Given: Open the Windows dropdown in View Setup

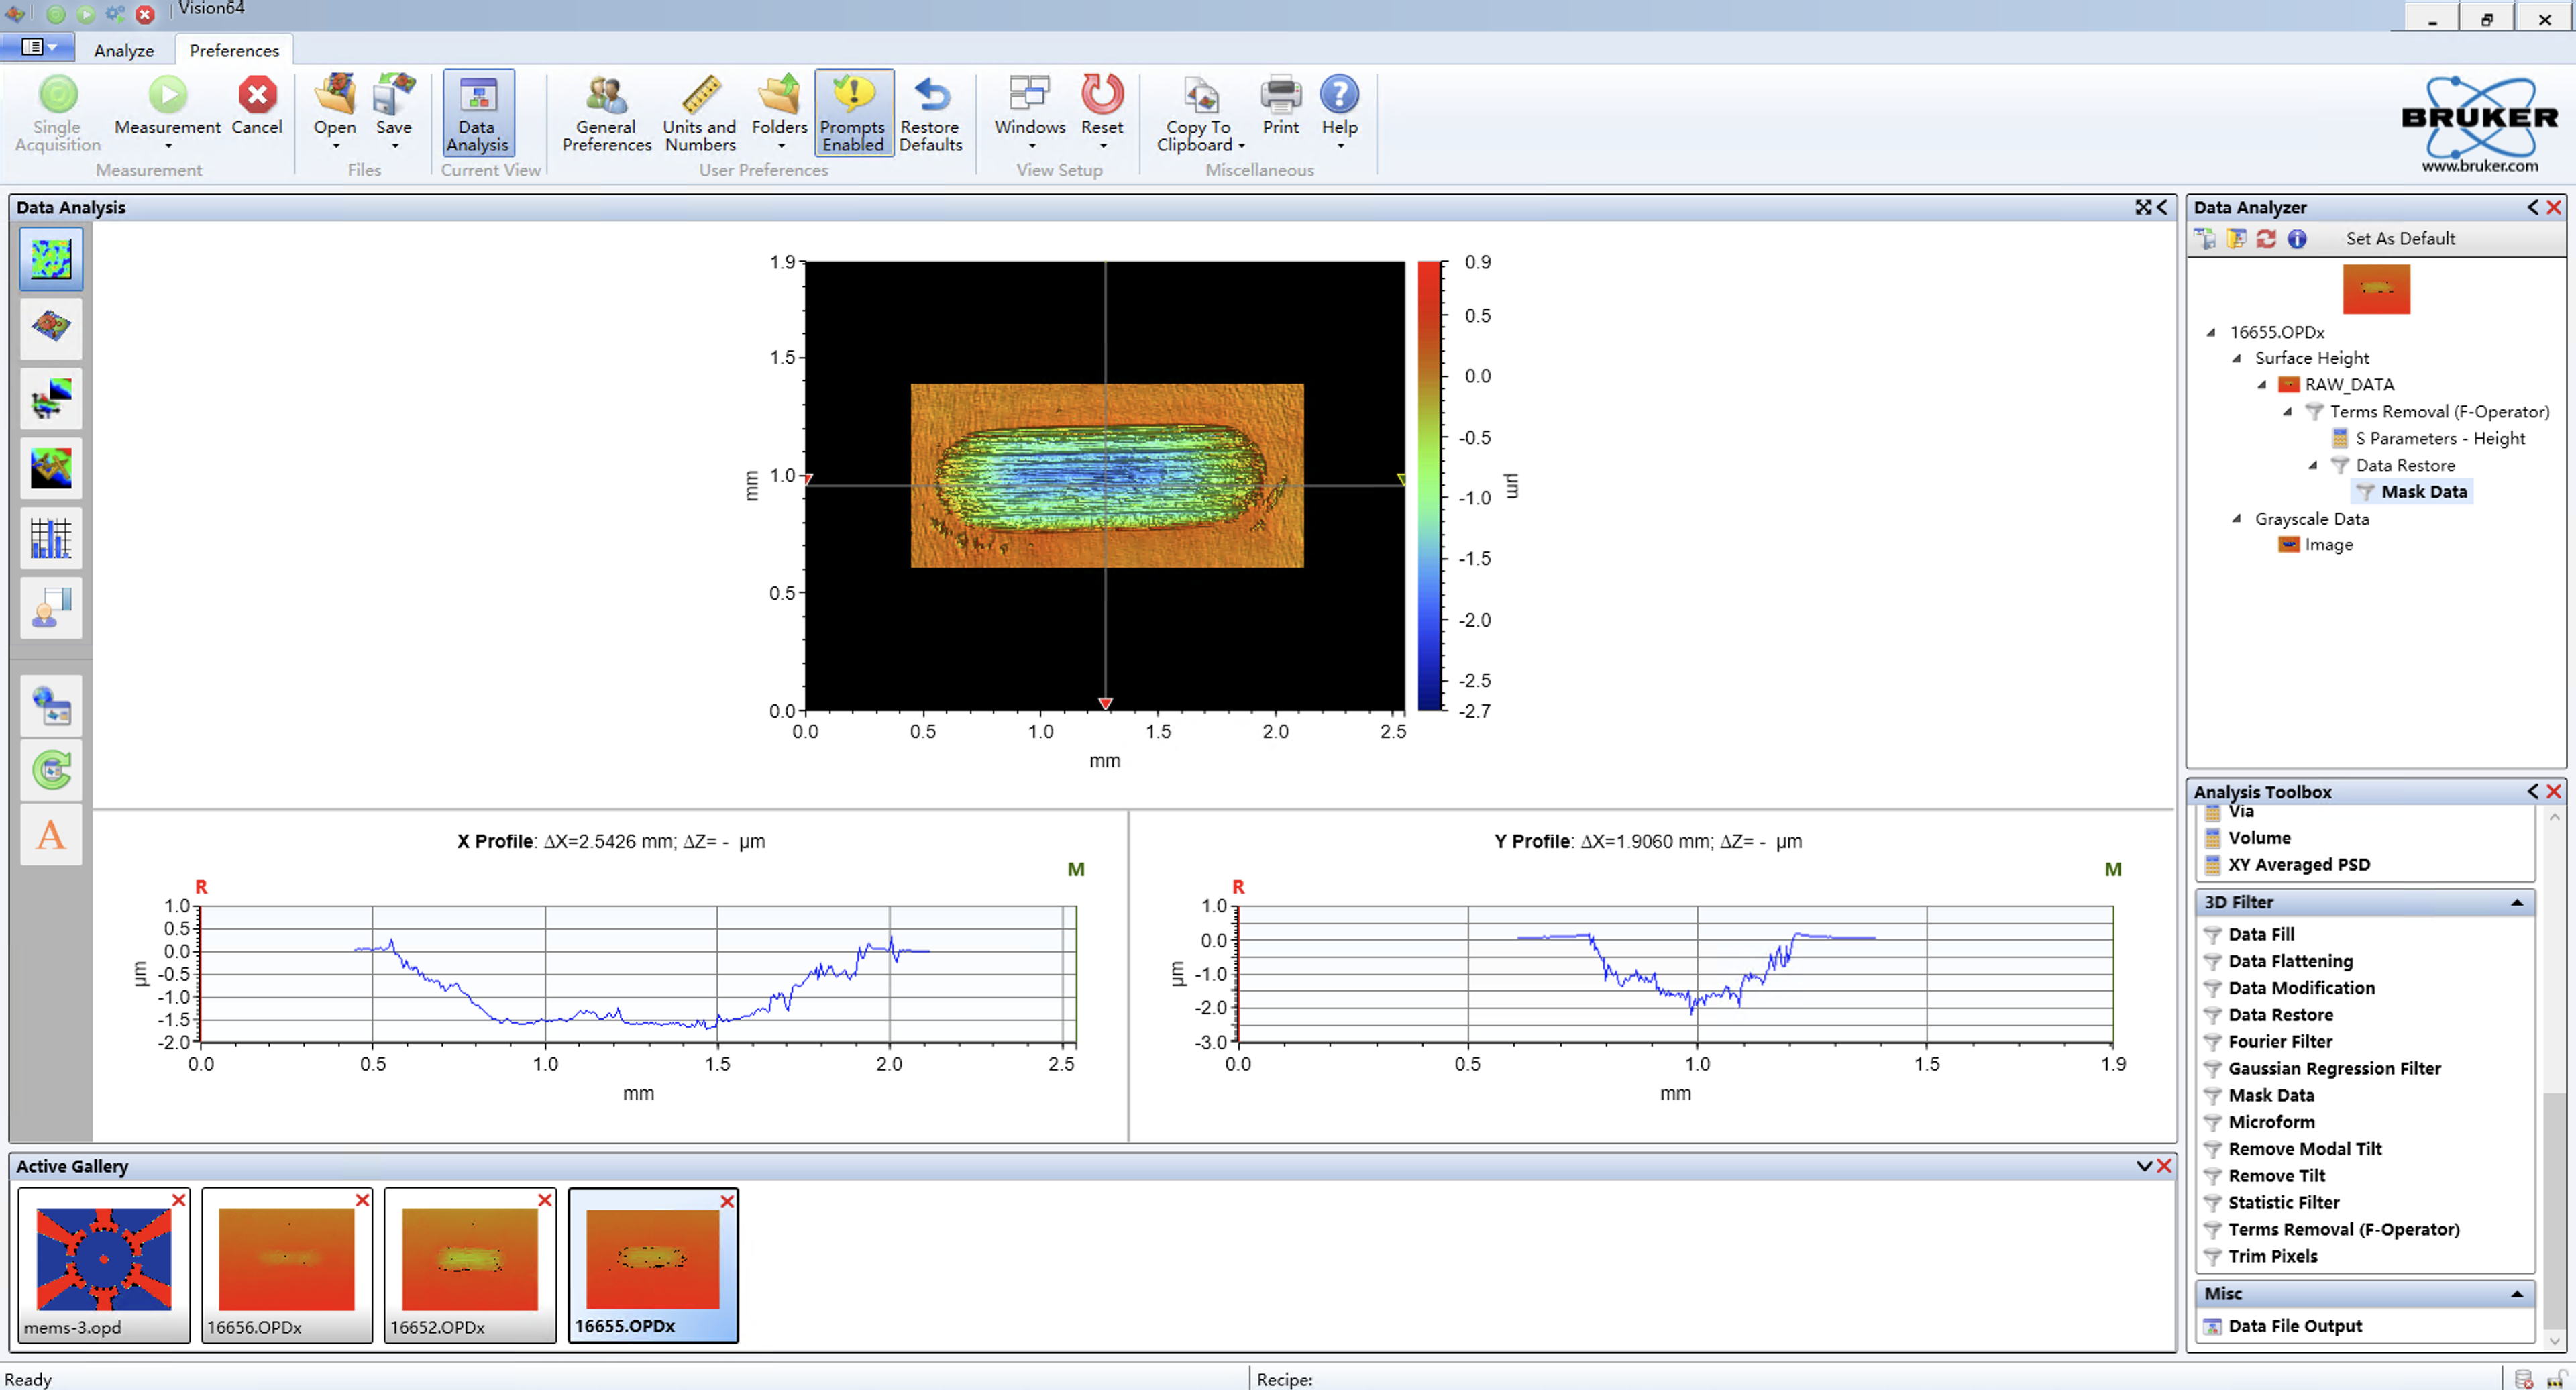Looking at the screenshot, I should (x=1030, y=113).
